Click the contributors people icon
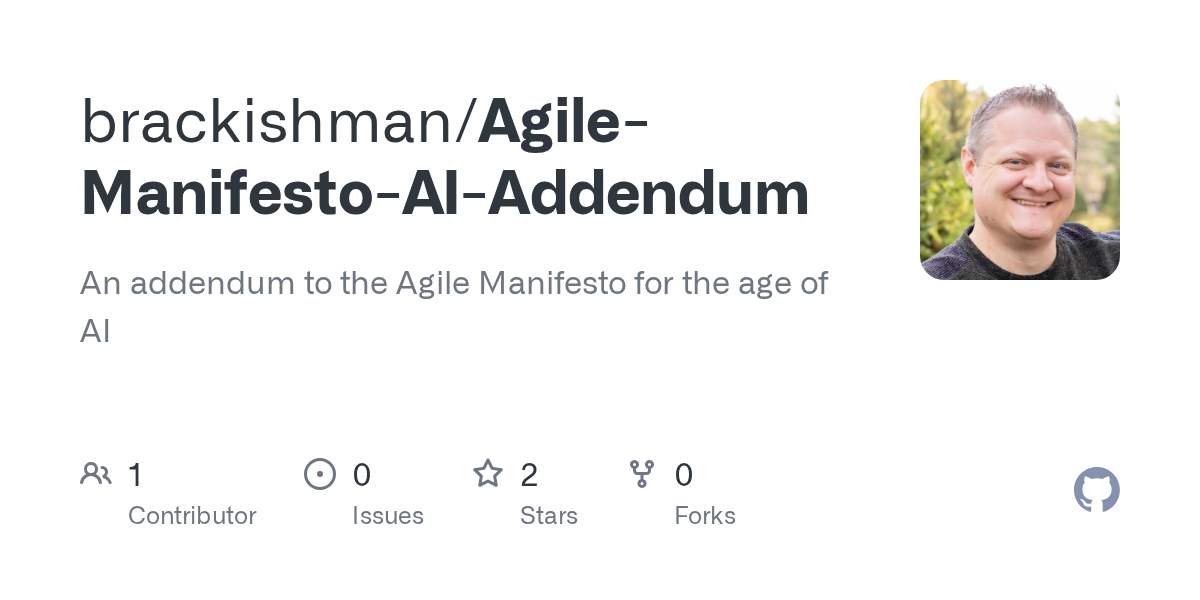 point(96,474)
